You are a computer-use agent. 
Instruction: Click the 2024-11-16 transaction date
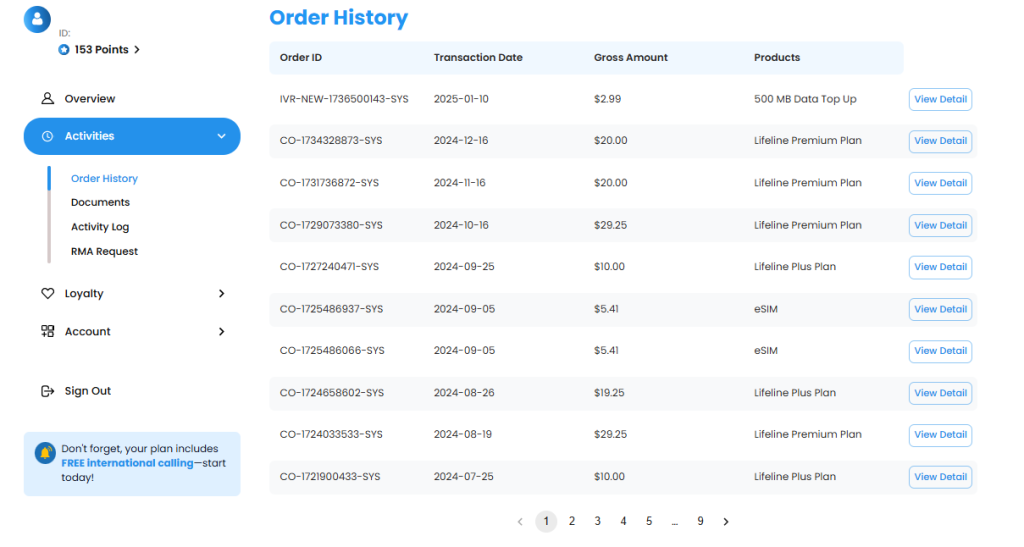click(460, 183)
